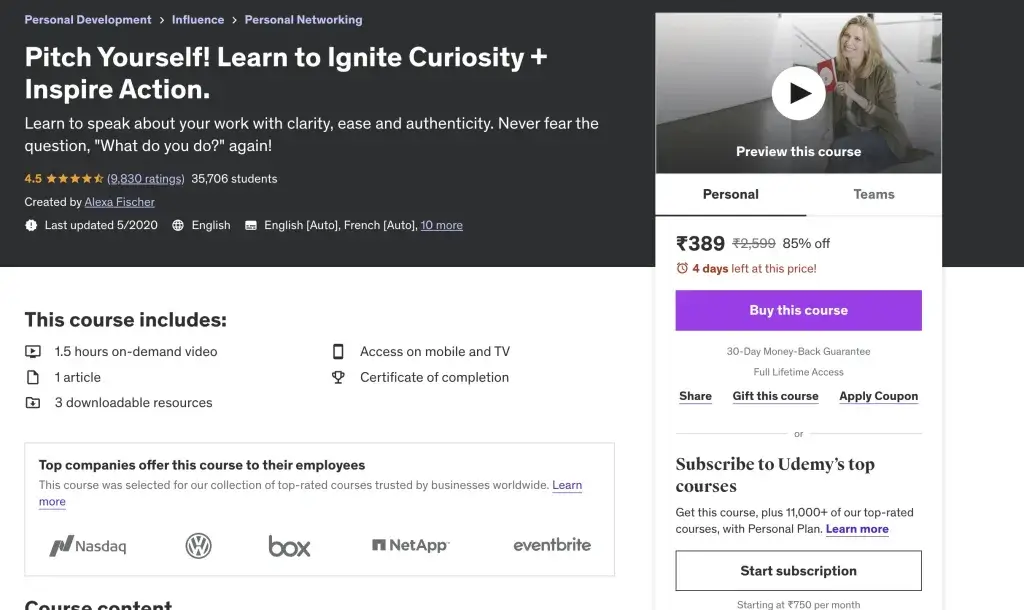This screenshot has height=610, width=1024.
Task: Click the Nasdaq logo
Action: point(88,546)
